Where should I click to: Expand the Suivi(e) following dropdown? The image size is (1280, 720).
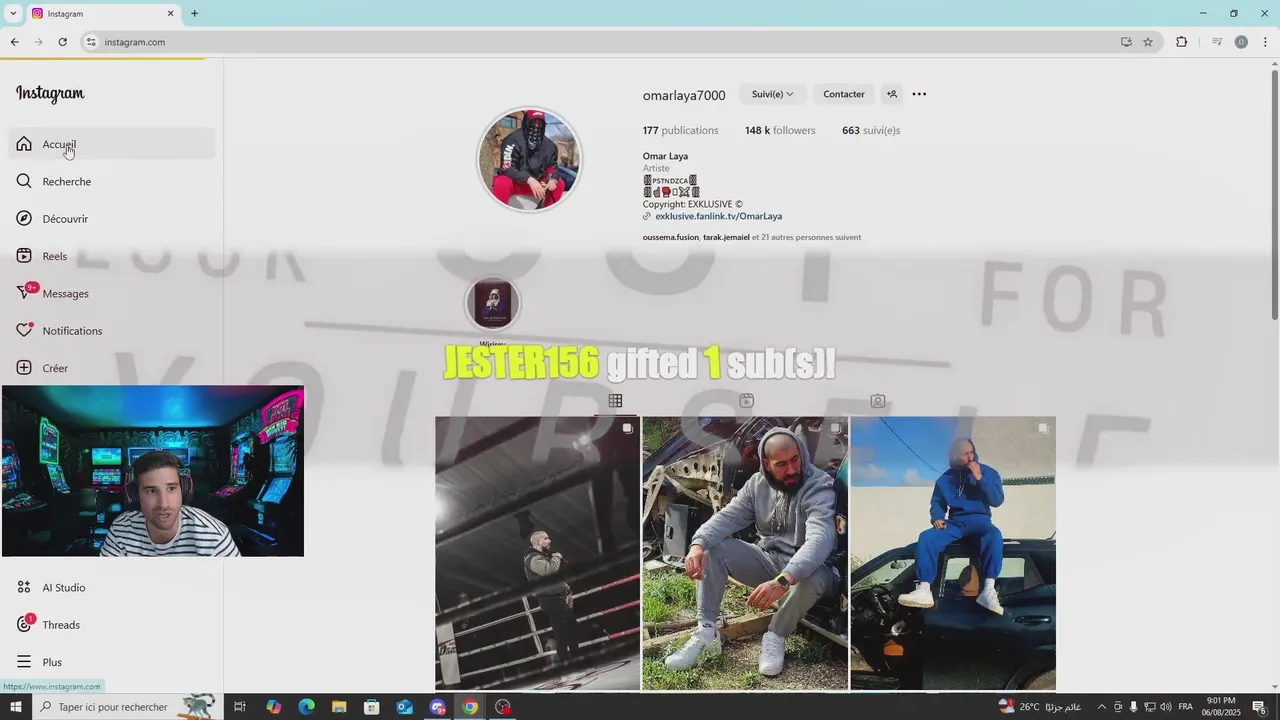771,94
